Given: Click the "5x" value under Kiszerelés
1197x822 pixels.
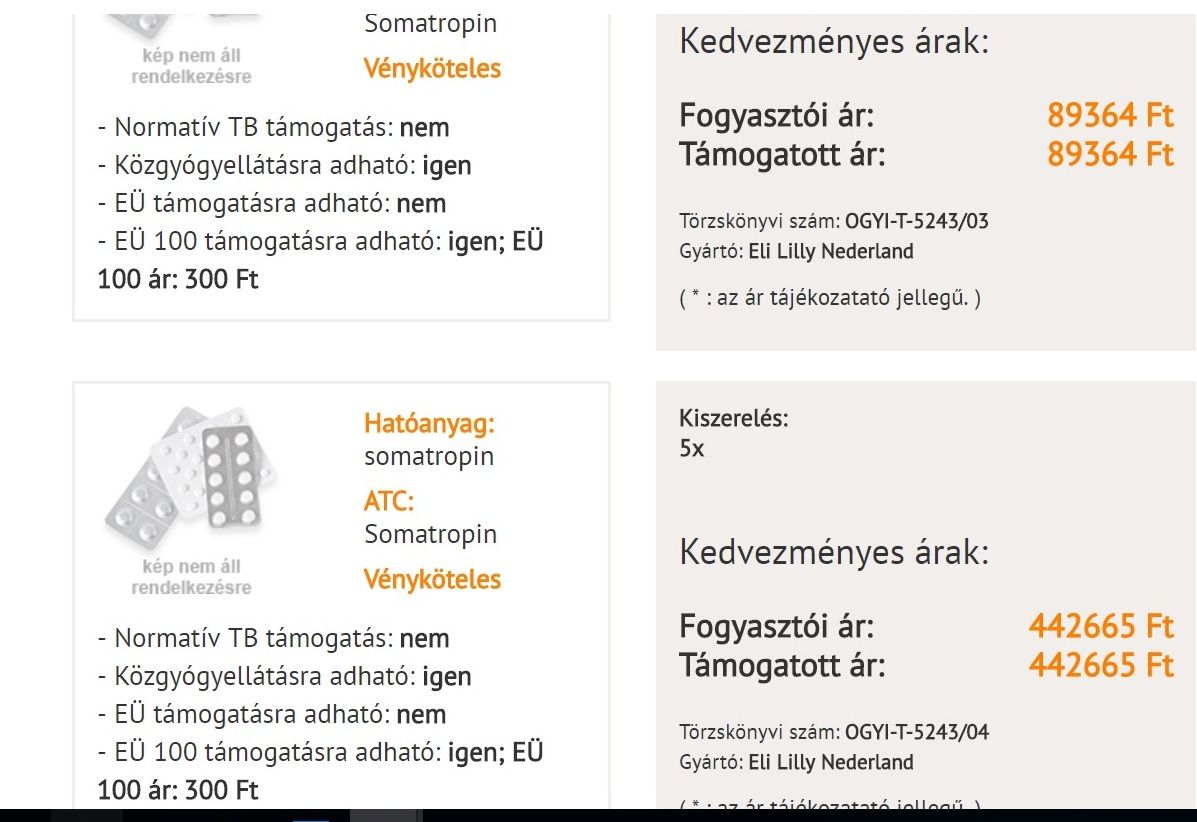Looking at the screenshot, I should coord(692,449).
